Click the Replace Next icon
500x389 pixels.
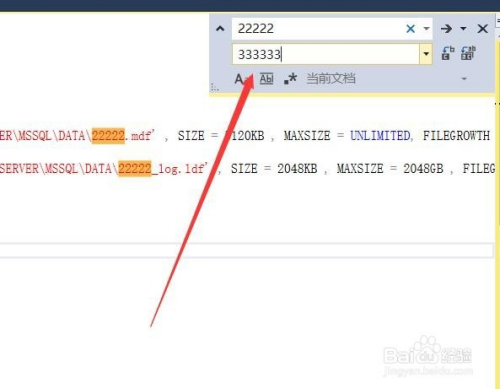click(x=448, y=53)
